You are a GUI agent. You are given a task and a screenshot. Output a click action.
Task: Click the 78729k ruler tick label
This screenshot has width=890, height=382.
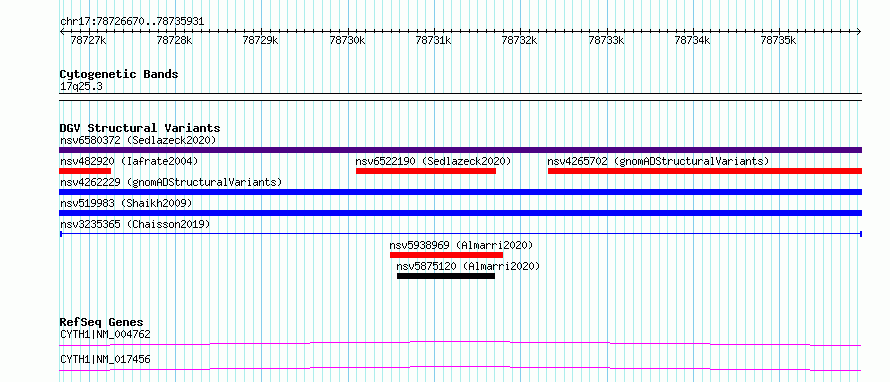pos(260,40)
